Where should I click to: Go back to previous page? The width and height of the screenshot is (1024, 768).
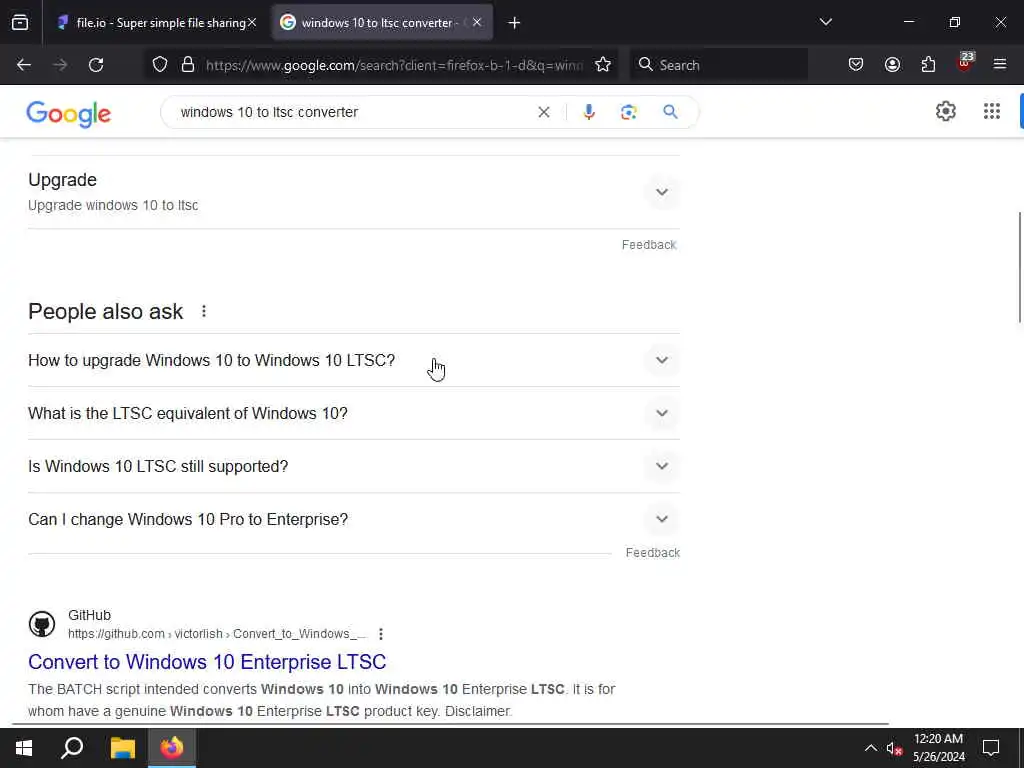pyautogui.click(x=24, y=65)
